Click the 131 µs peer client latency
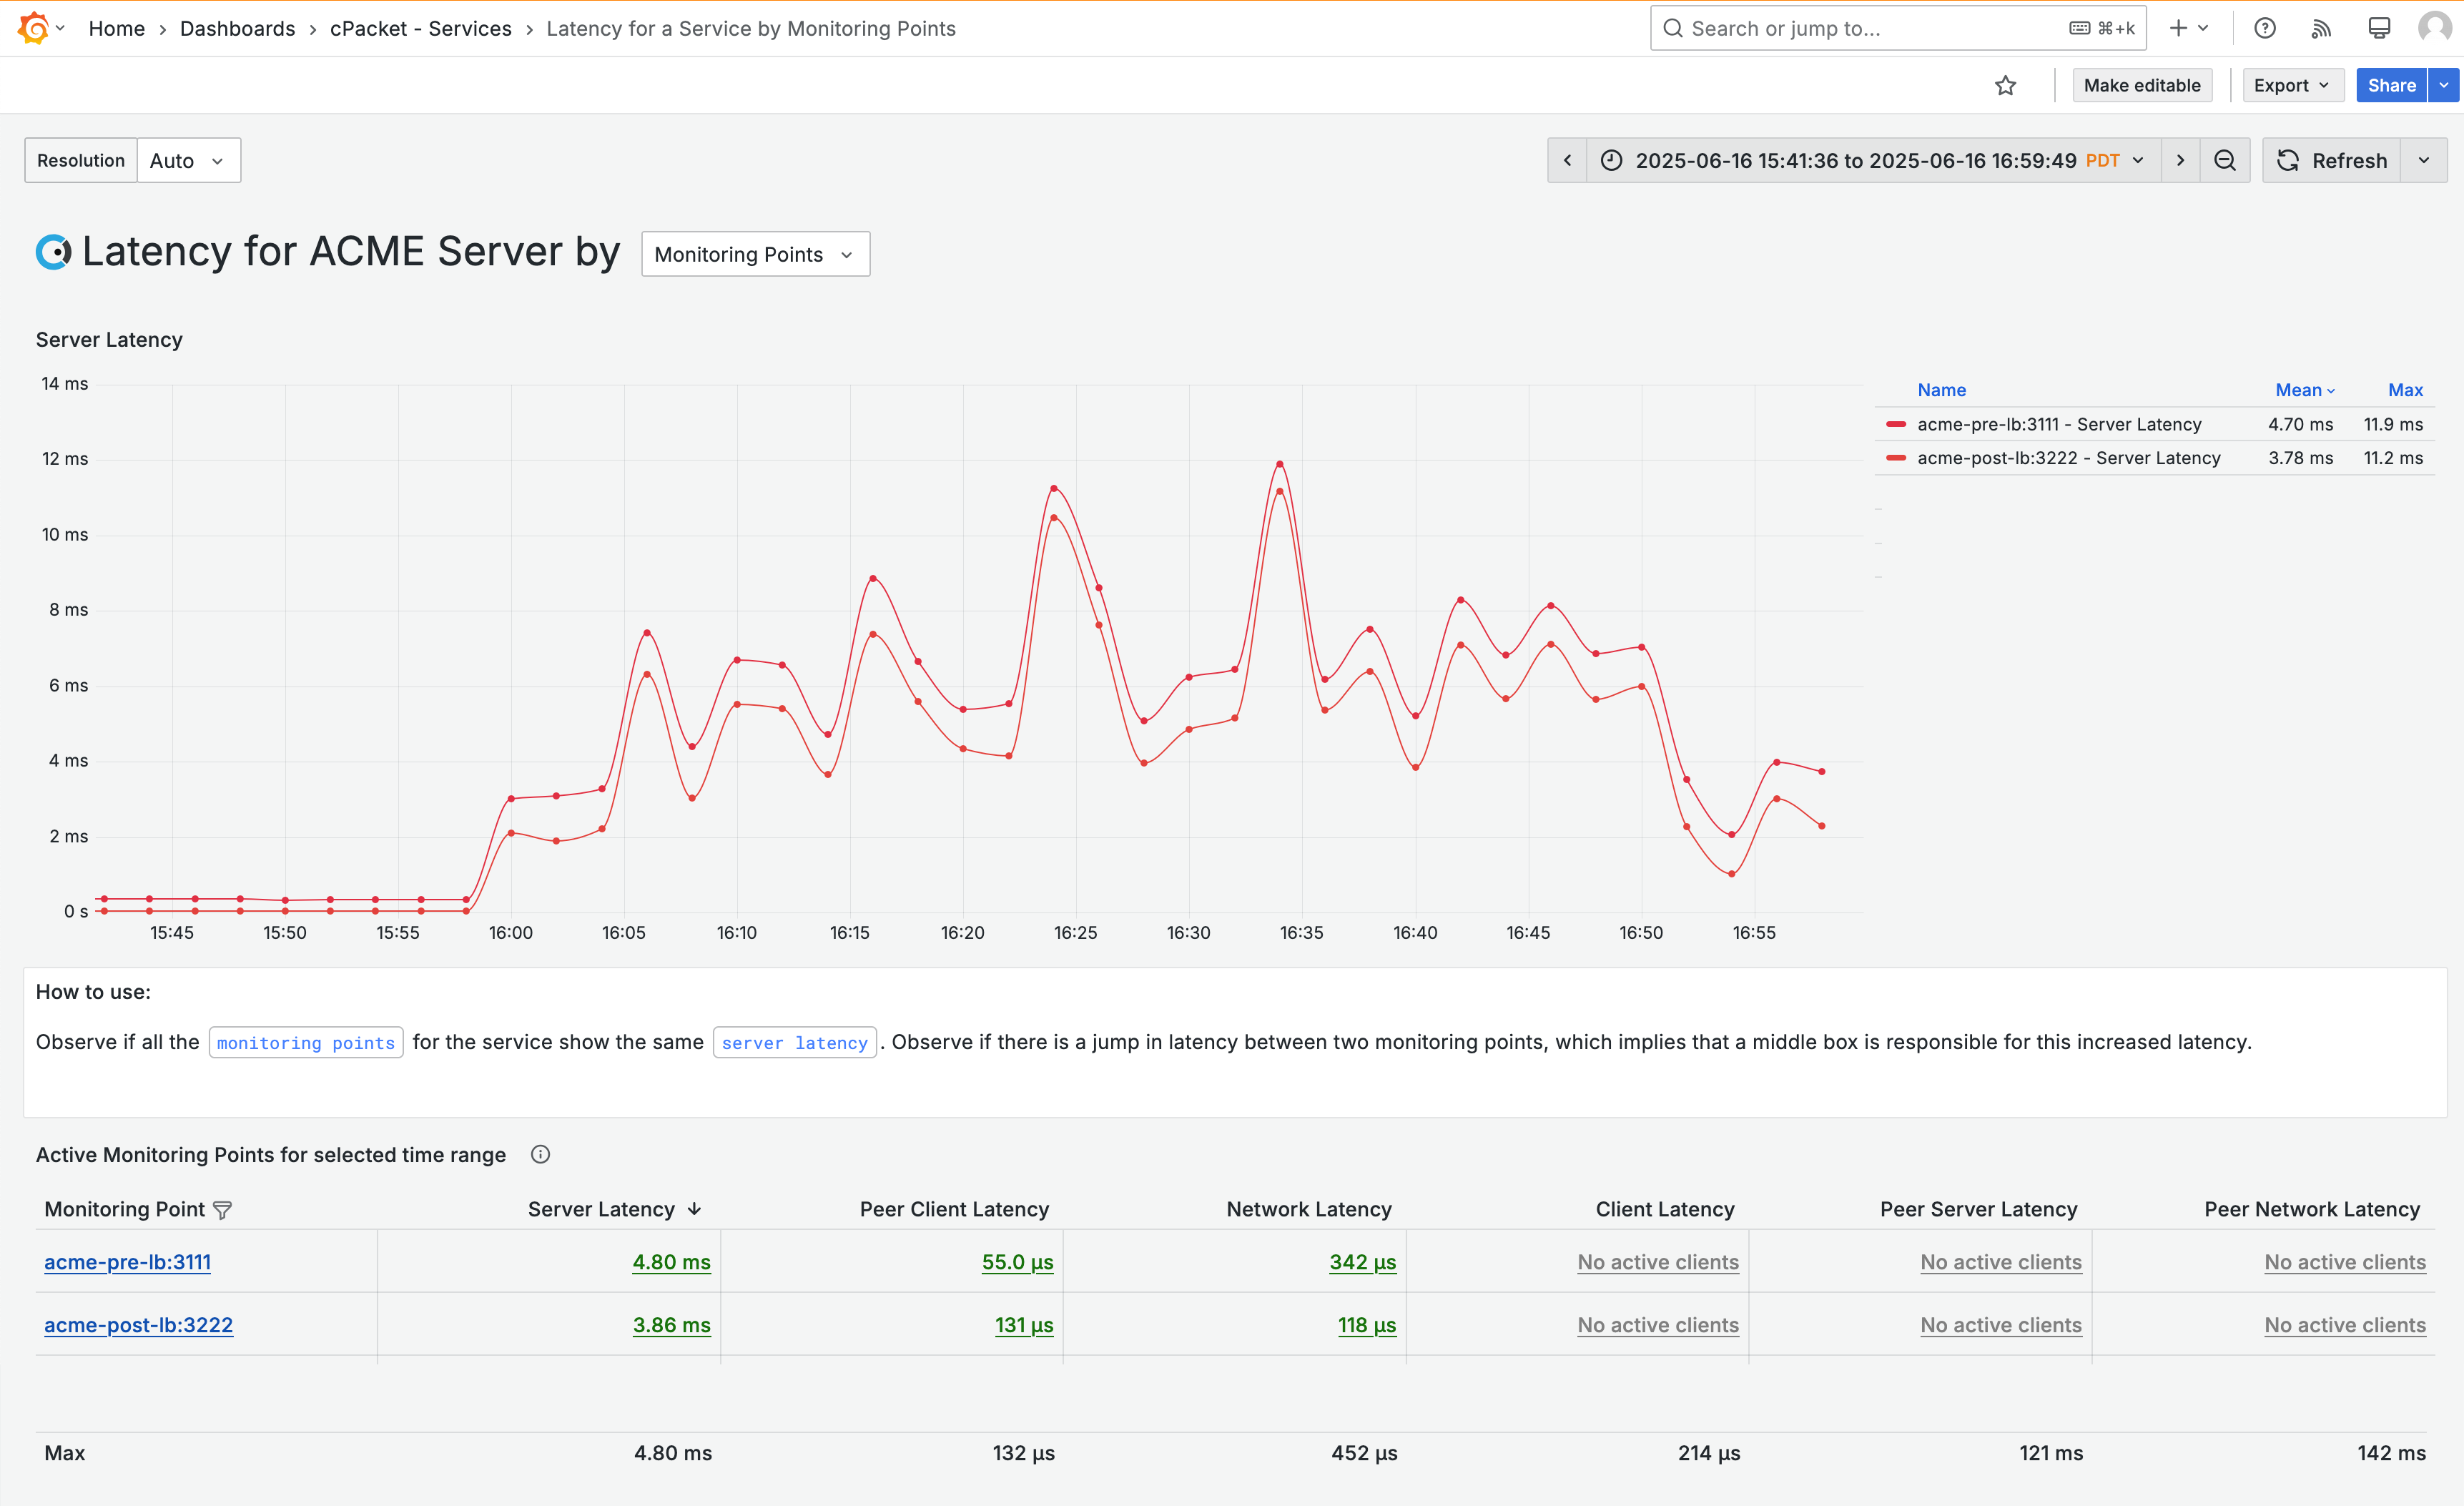The image size is (2464, 1506). click(1024, 1325)
